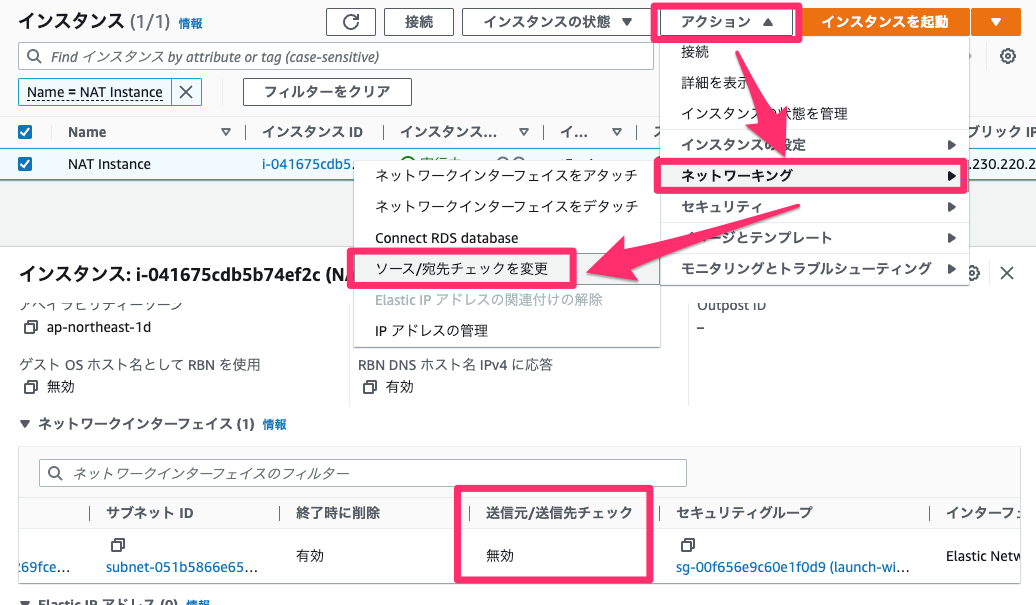Expand the セキュリティ submenu
1036x605 pixels.
coord(814,207)
